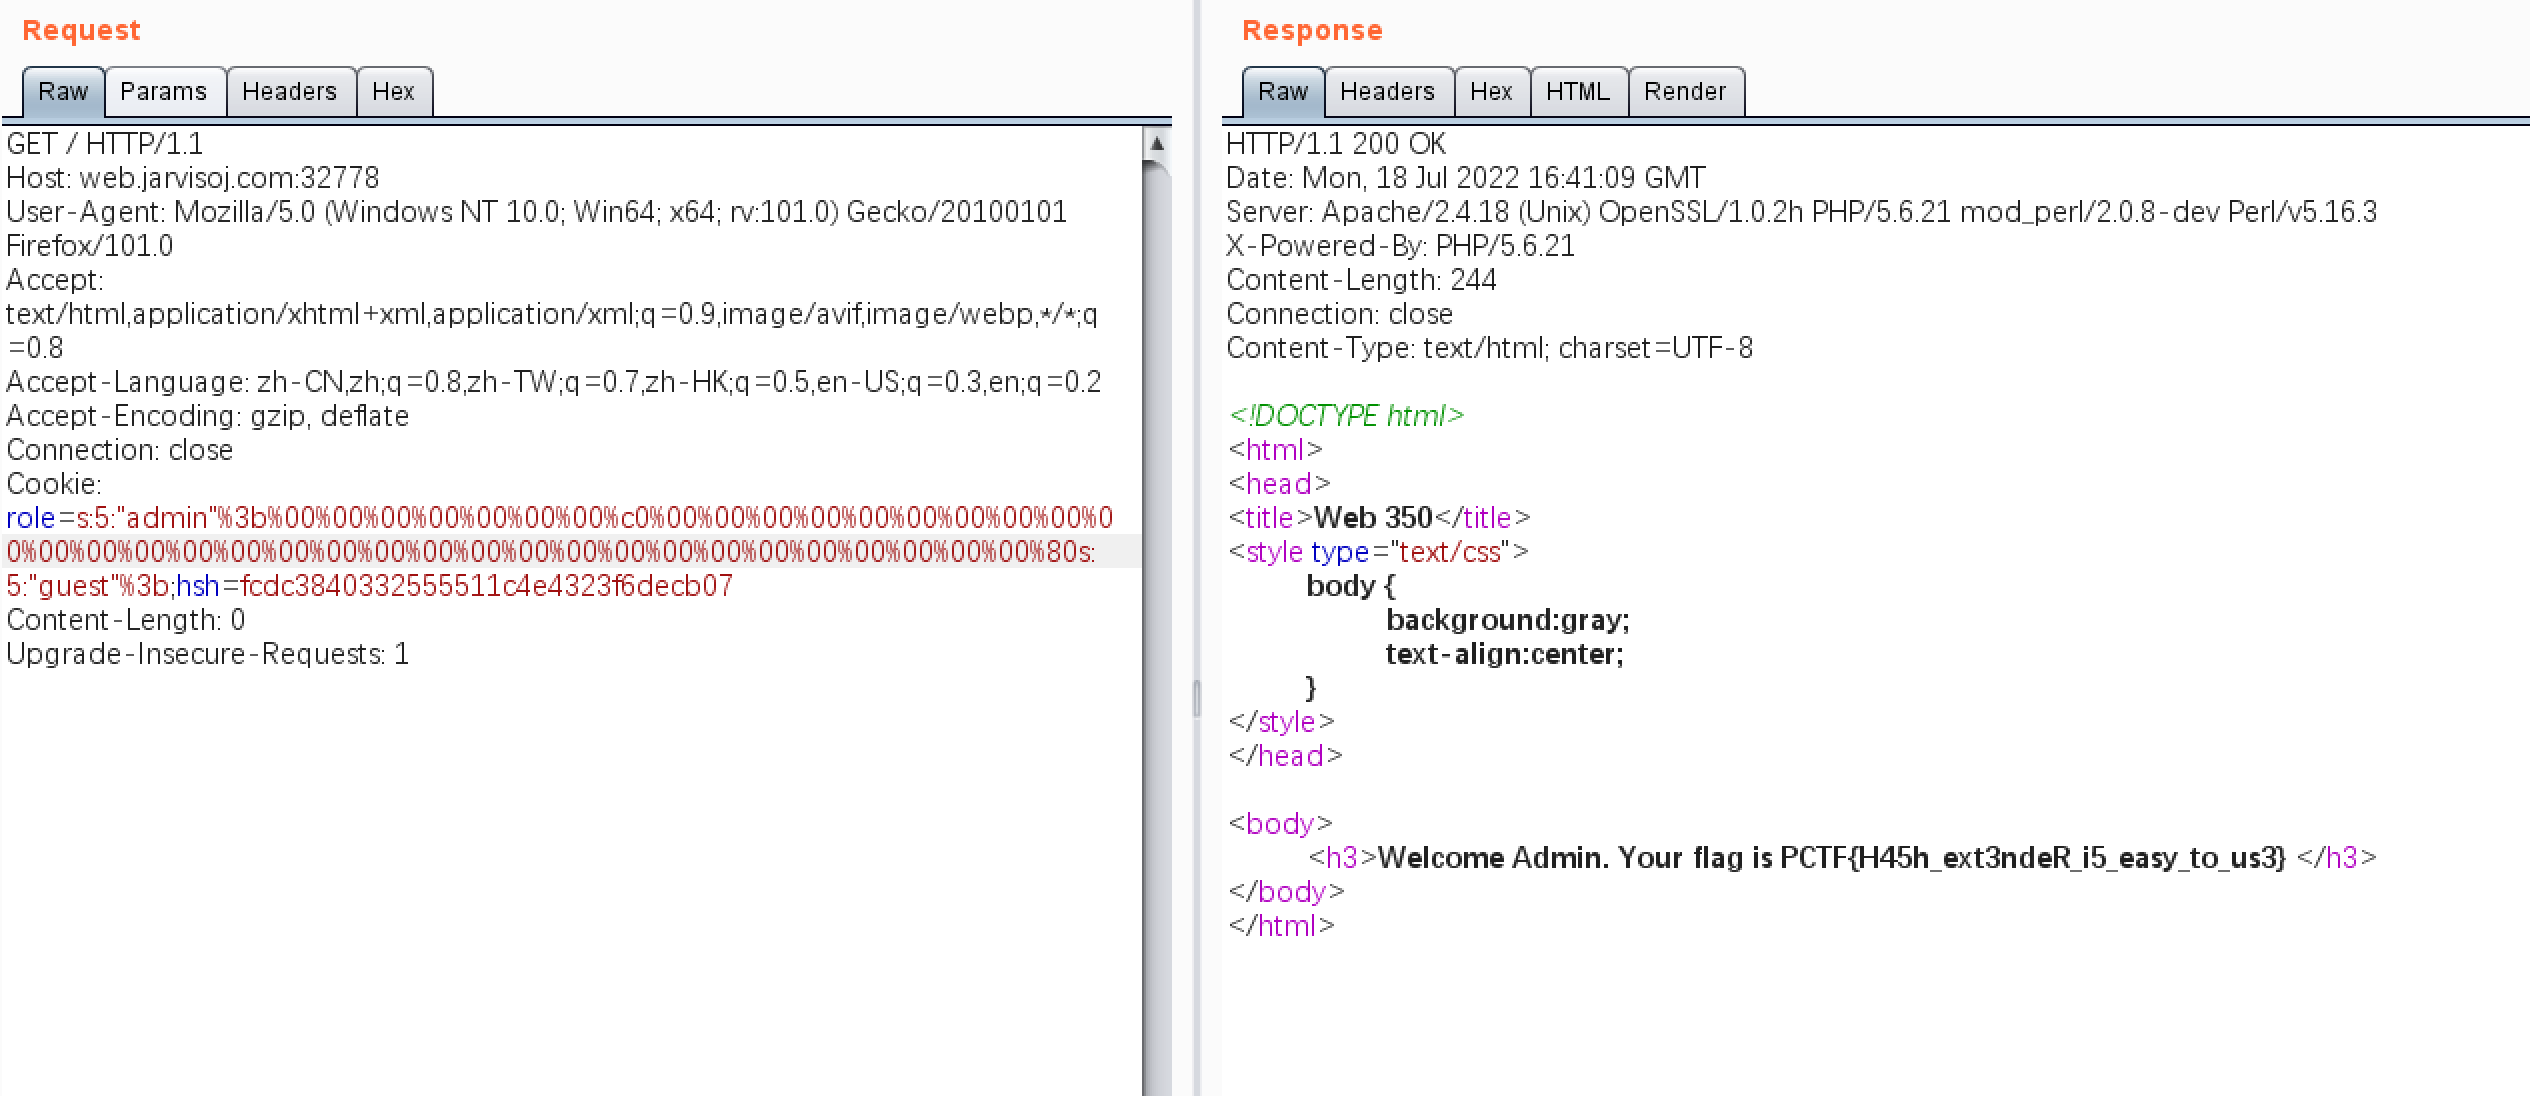Viewport: 2530px width, 1096px height.
Task: Click the Accept-Encoding: gzip, deflate line
Action: (x=208, y=416)
